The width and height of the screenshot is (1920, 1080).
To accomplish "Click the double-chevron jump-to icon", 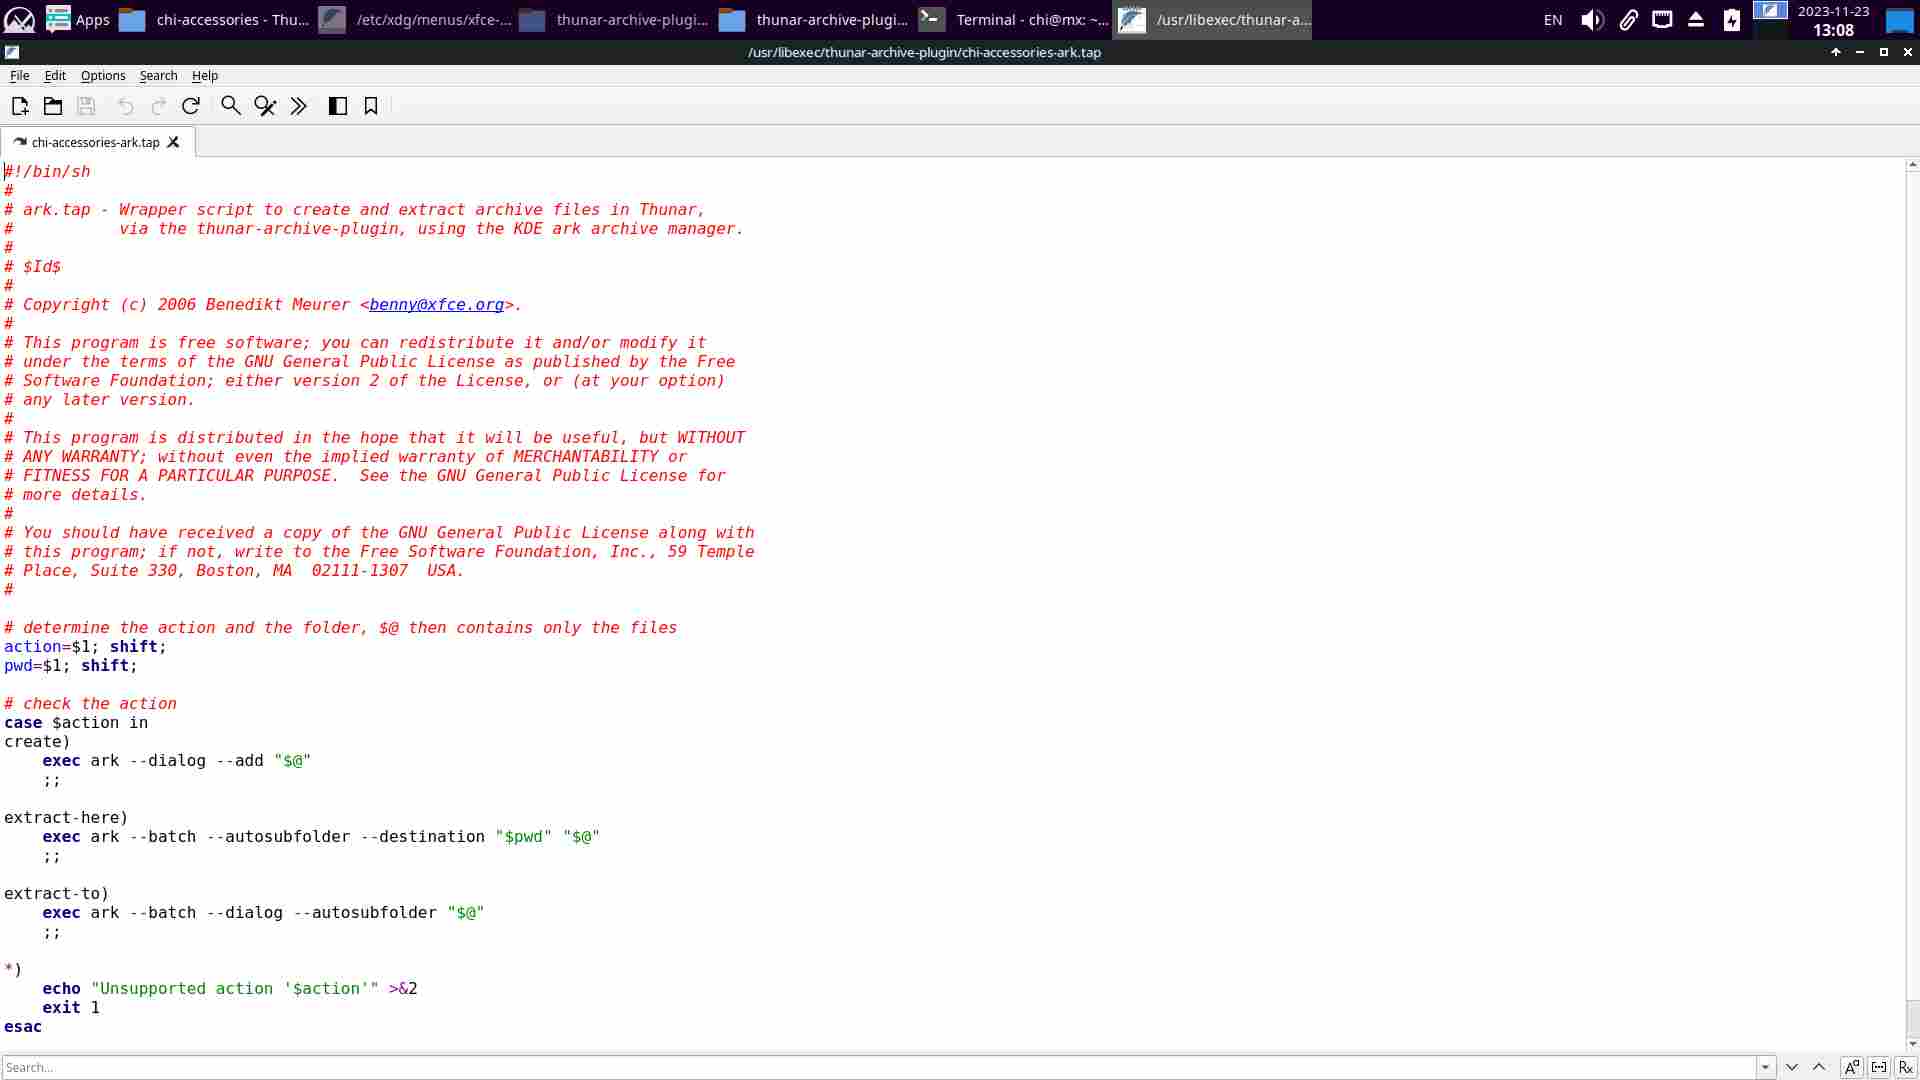I will point(299,106).
